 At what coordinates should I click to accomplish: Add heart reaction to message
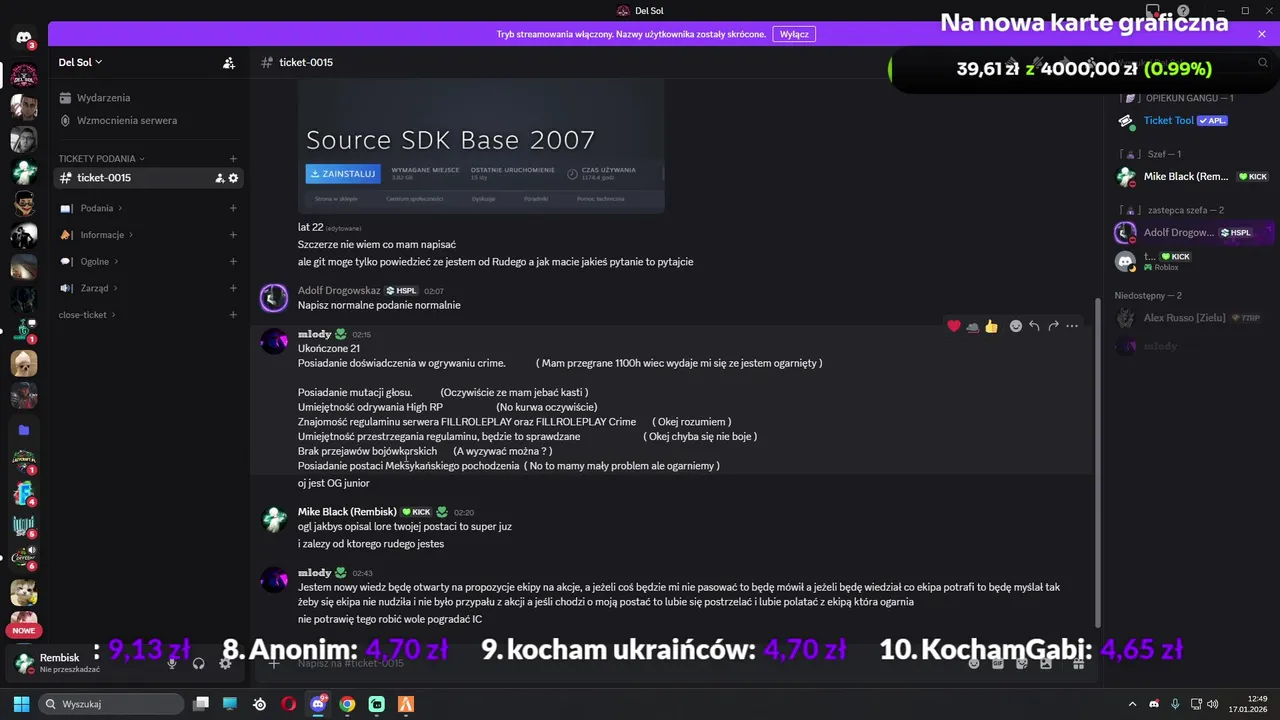click(954, 326)
